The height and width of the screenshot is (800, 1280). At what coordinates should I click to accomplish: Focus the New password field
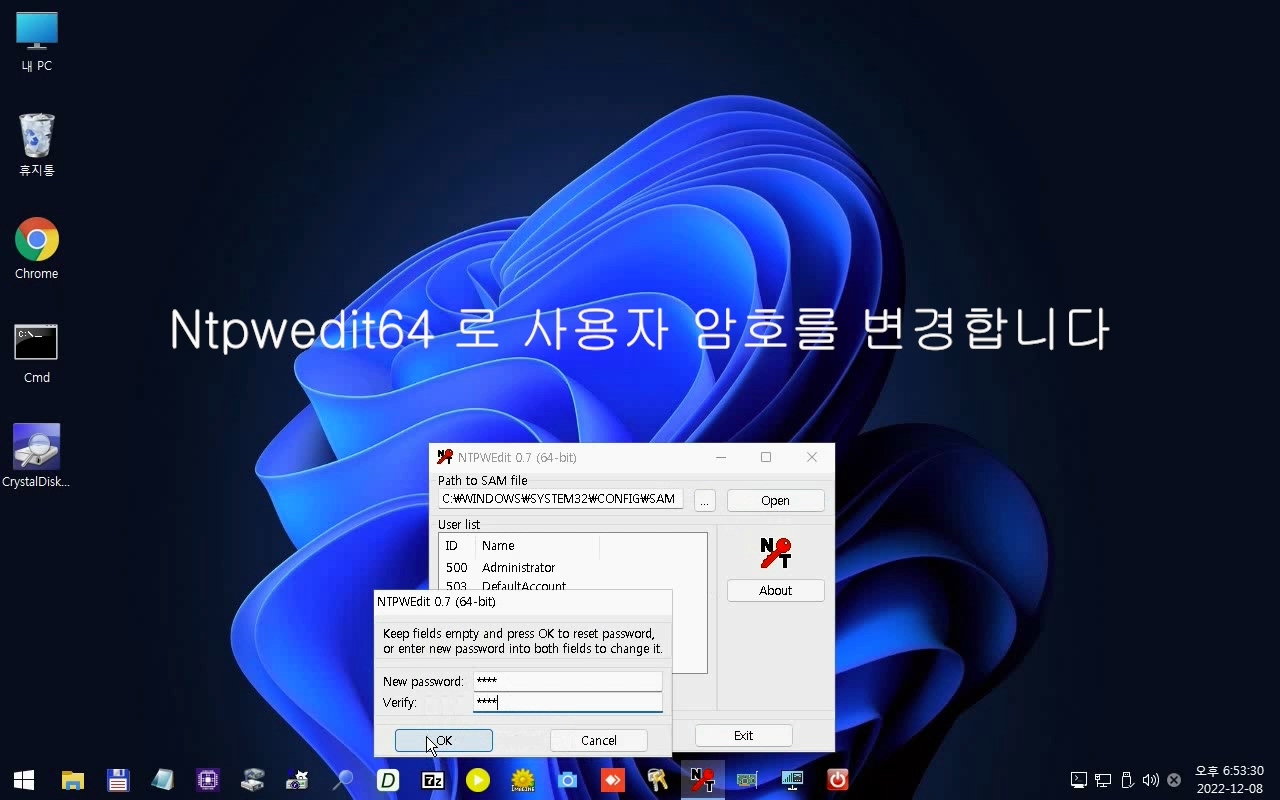pyautogui.click(x=568, y=681)
